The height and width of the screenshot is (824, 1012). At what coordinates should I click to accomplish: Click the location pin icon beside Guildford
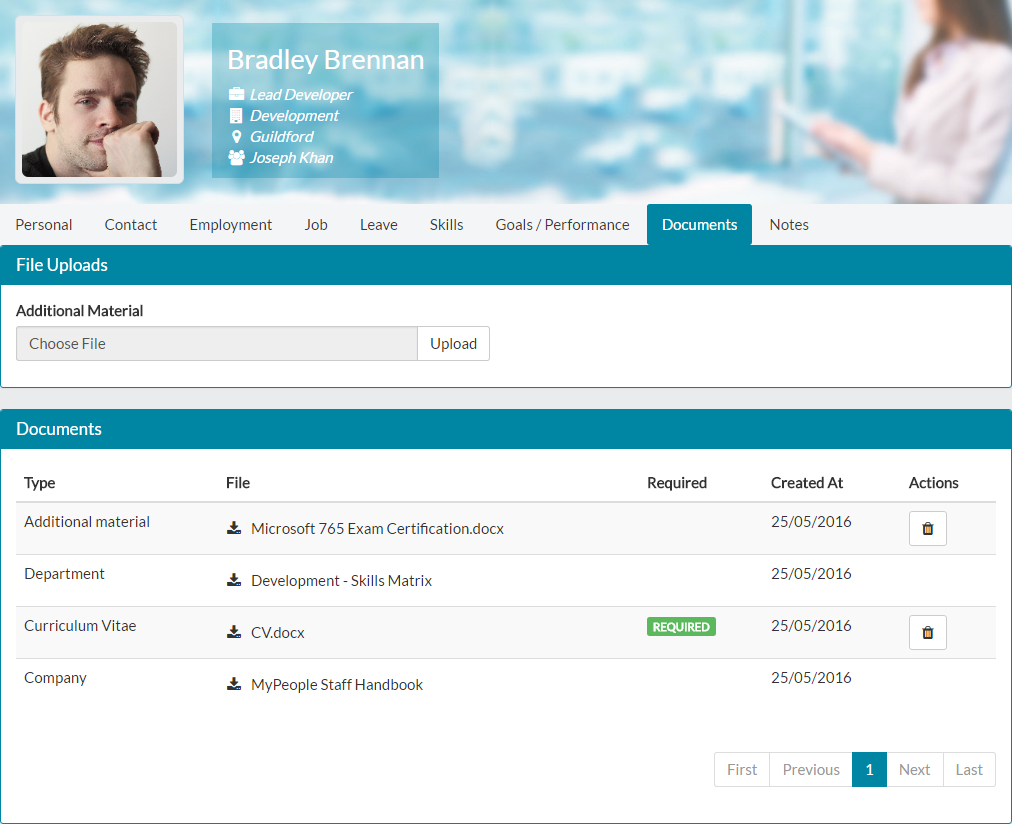pos(236,137)
